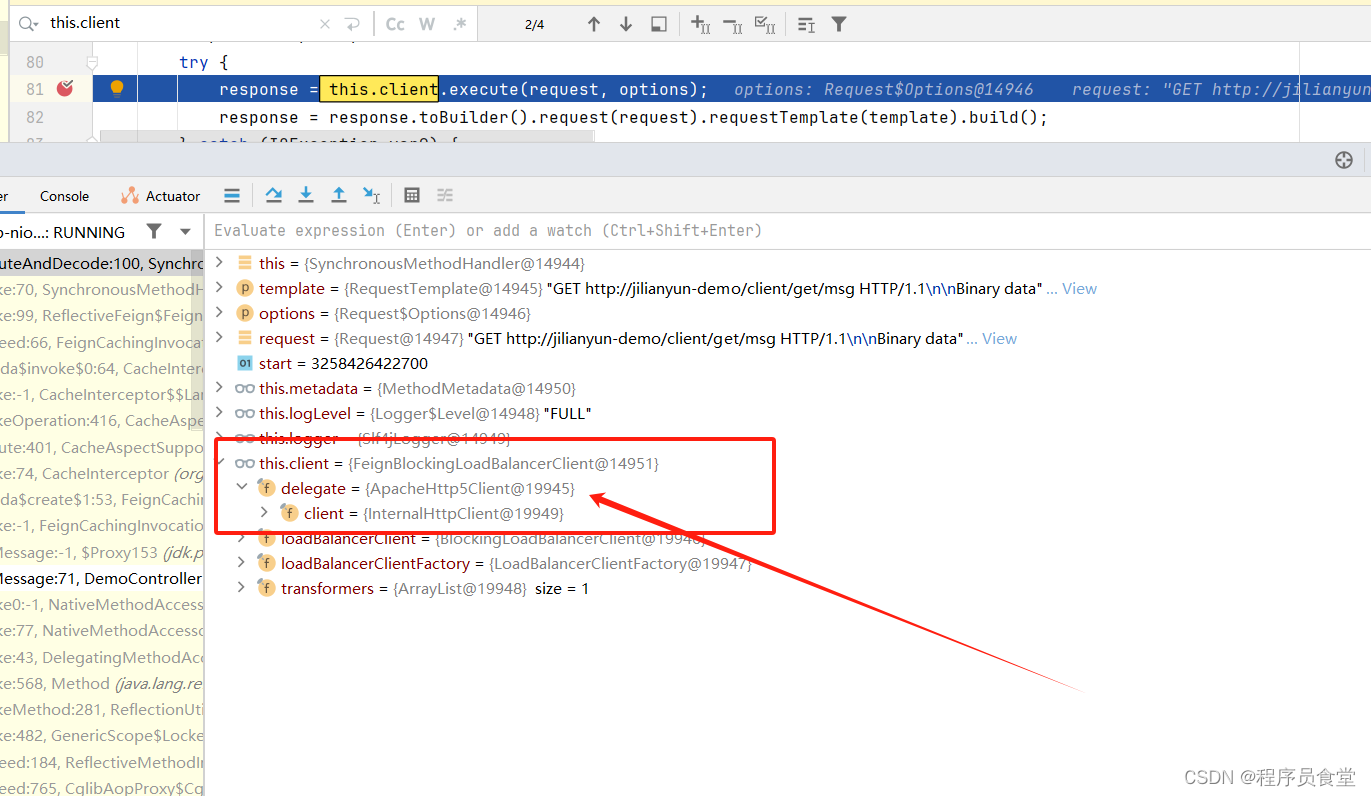Viewport: 1371px width, 796px height.
Task: Open the yellow intention bulb on line 81
Action: pos(115,88)
